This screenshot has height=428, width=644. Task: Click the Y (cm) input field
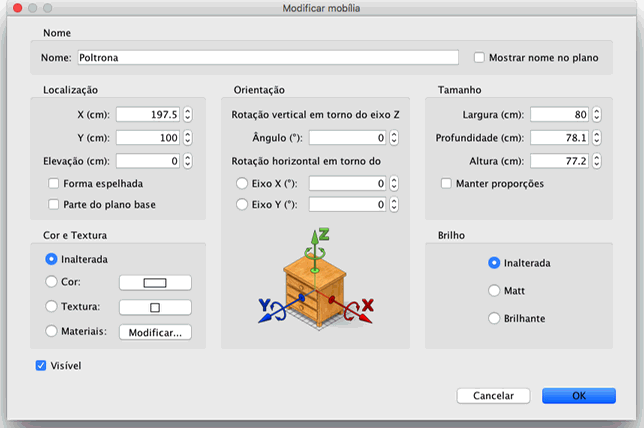(x=148, y=138)
